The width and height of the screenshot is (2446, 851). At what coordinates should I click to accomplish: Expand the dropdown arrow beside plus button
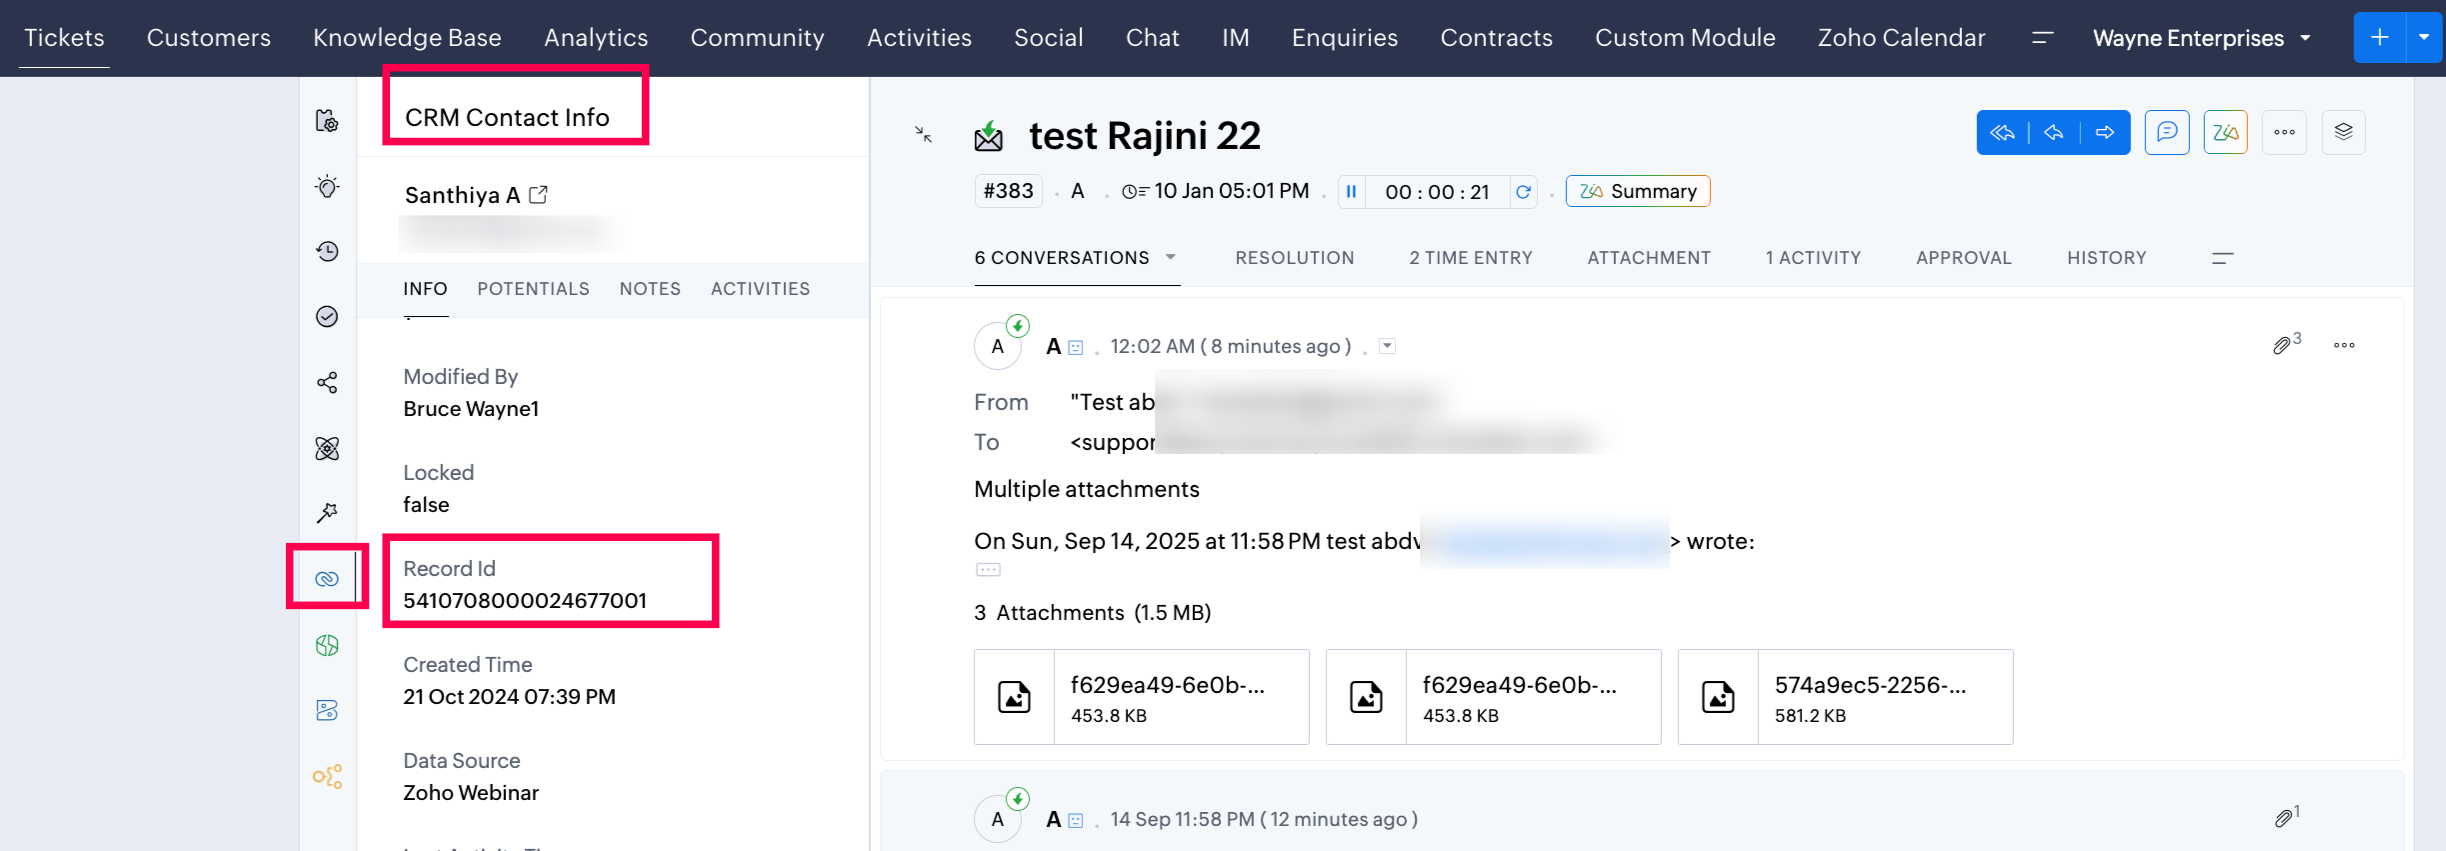pyautogui.click(x=2425, y=37)
